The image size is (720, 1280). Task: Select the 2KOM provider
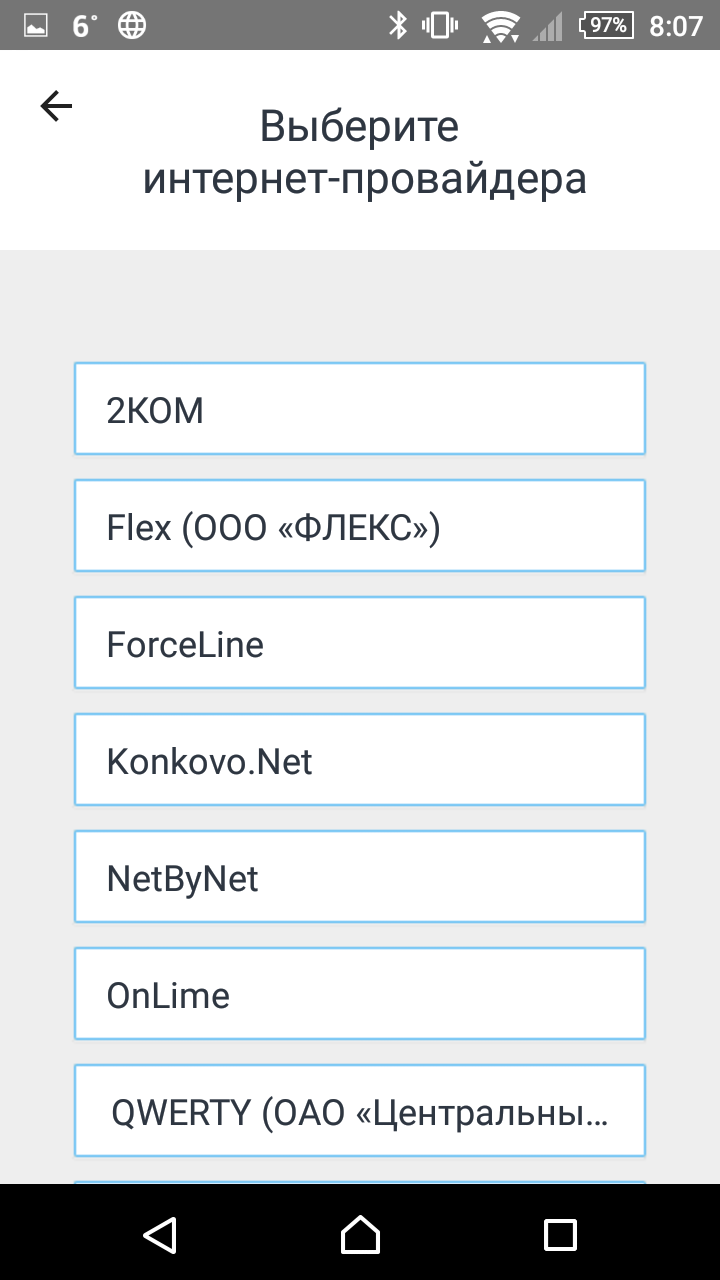click(360, 409)
